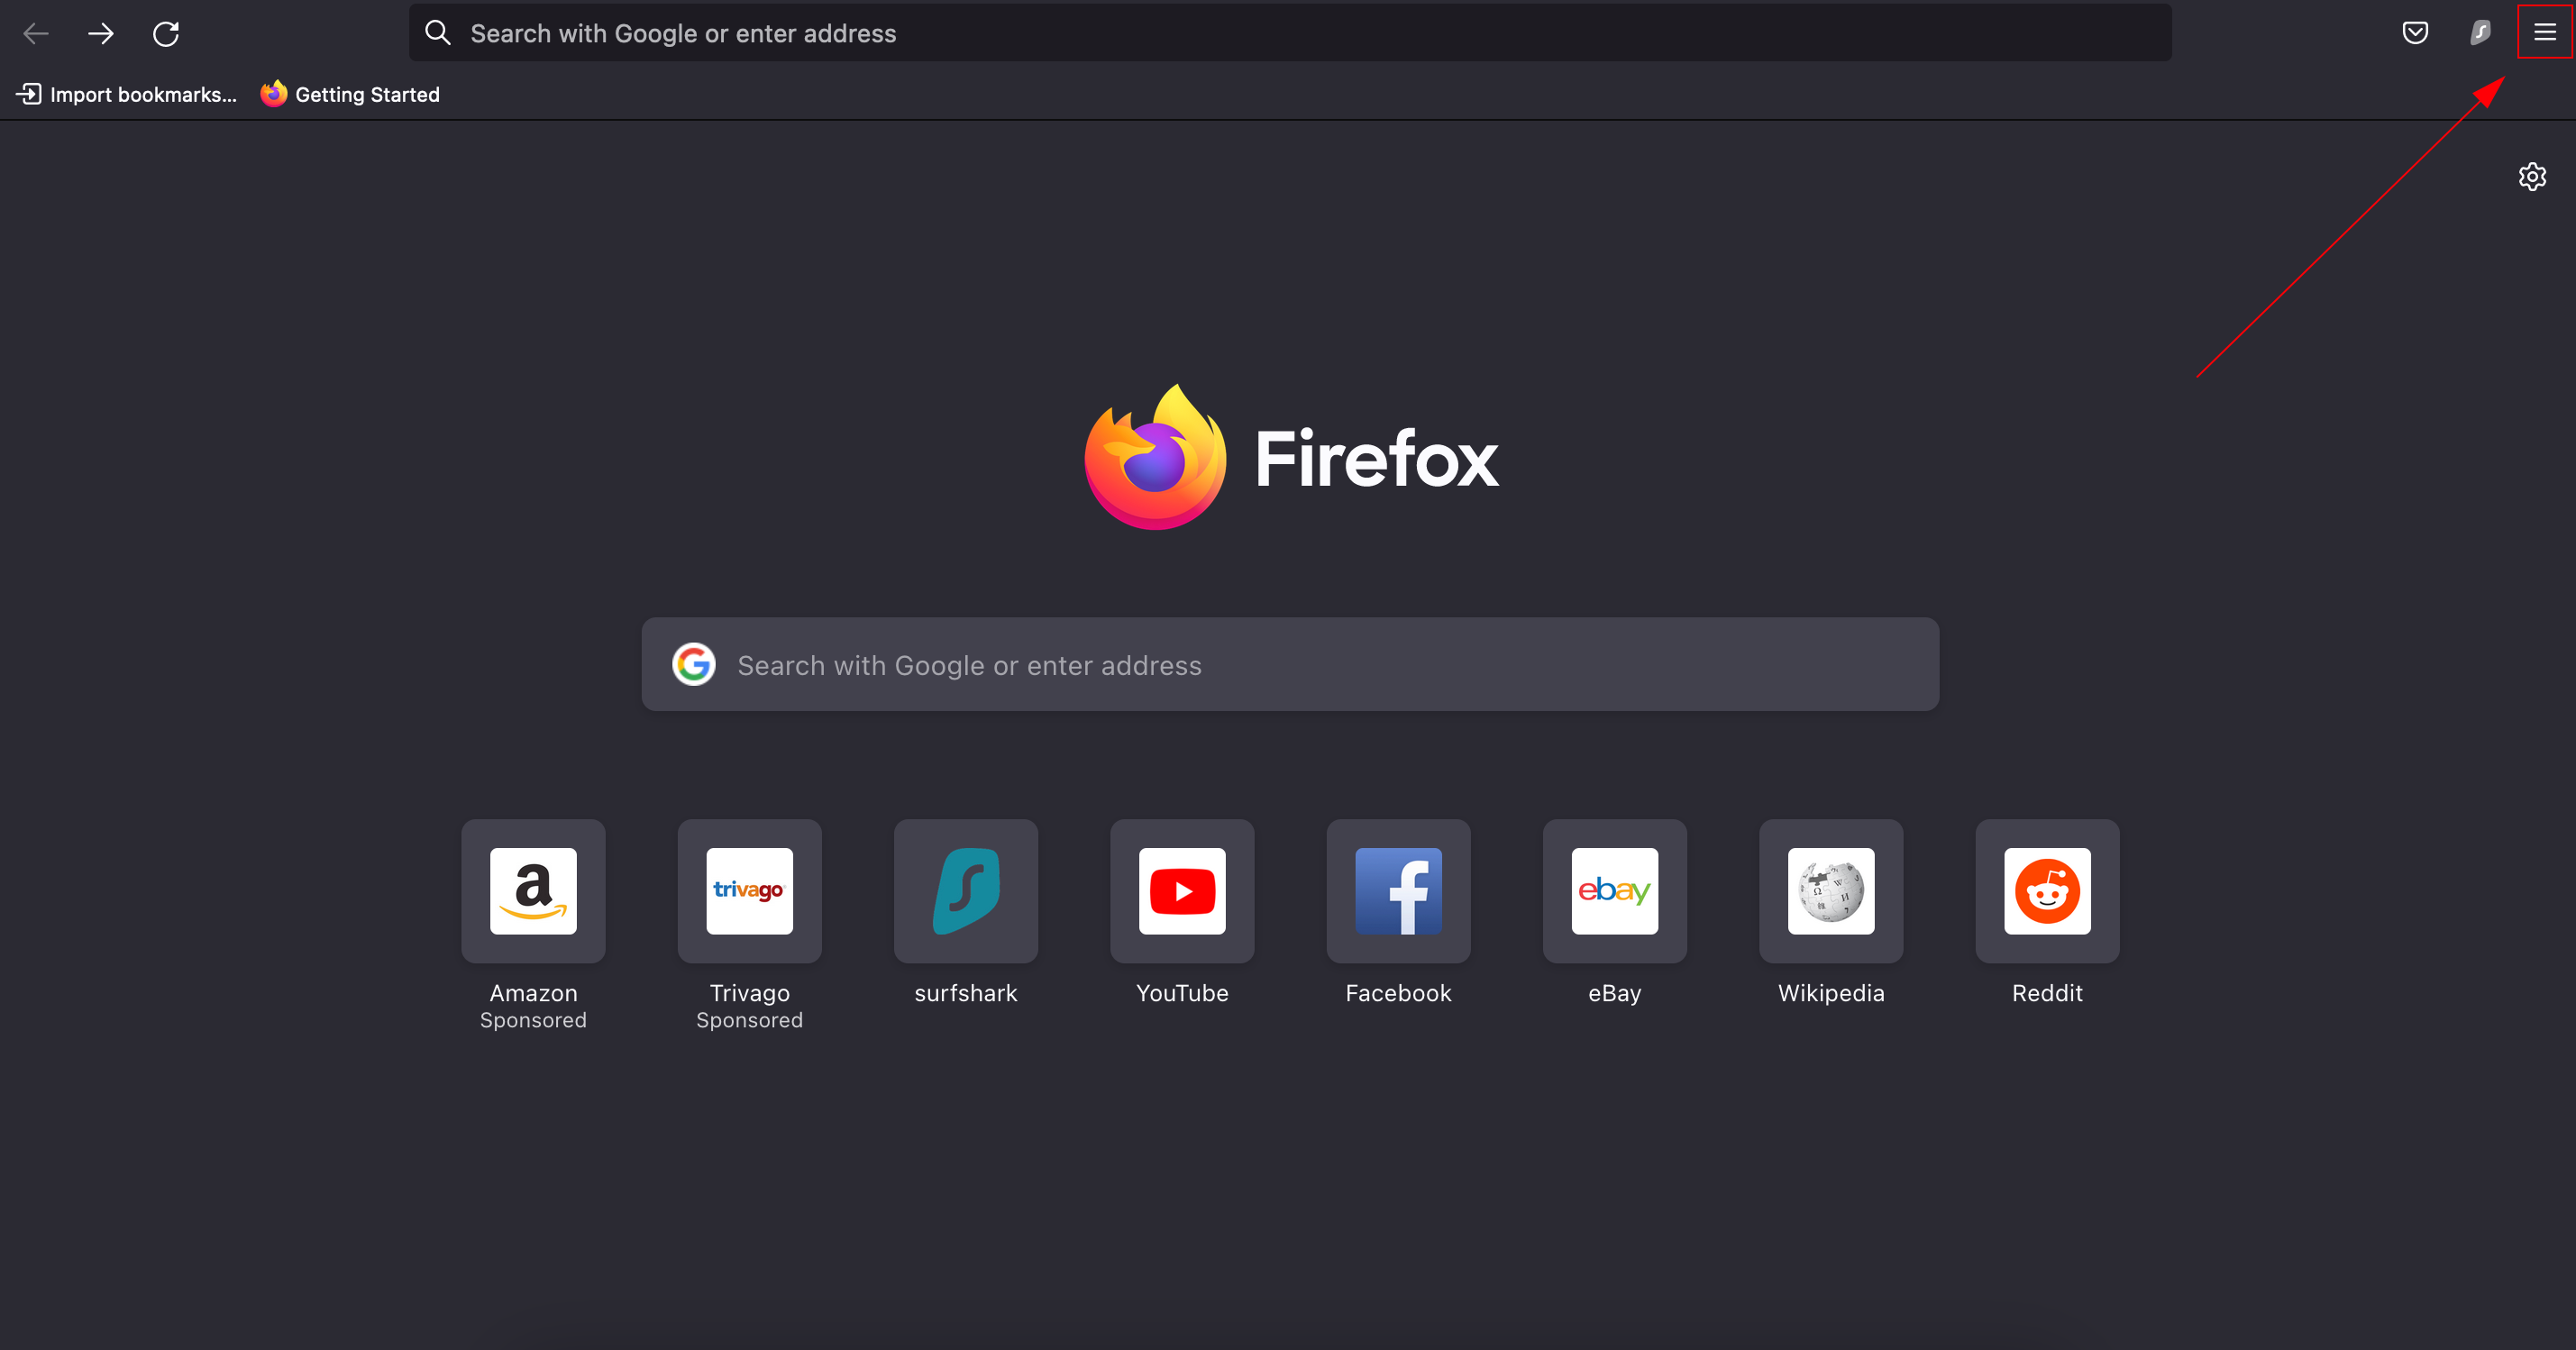Open the Reddit shortcut tile
Viewport: 2576px width, 1350px height.
tap(2047, 891)
